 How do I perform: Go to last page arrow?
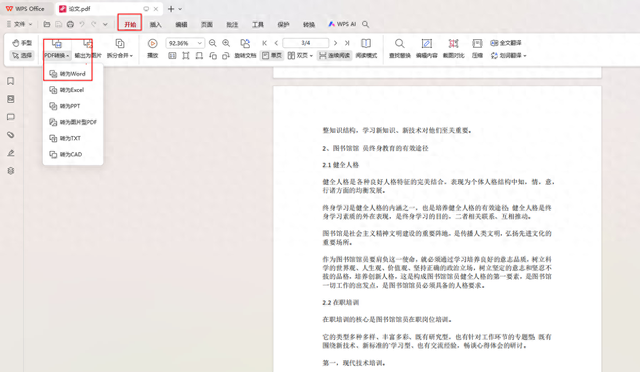click(x=347, y=43)
